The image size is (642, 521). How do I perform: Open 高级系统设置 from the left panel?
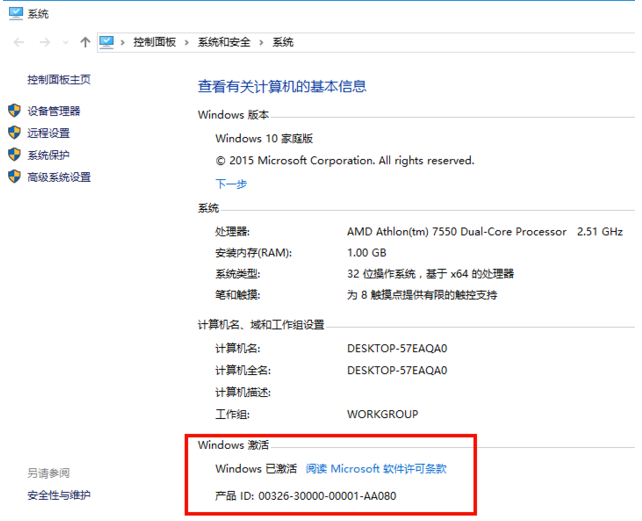(x=59, y=177)
